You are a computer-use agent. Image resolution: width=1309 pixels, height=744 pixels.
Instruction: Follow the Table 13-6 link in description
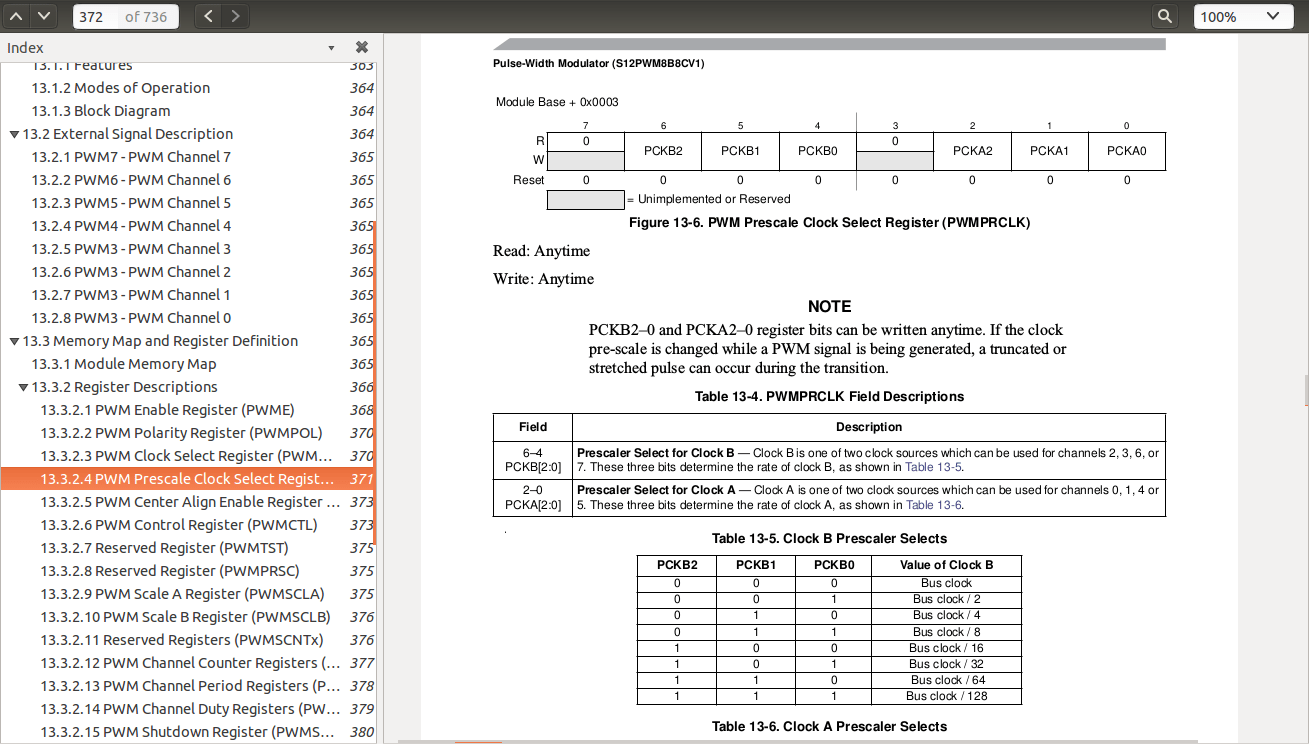(934, 505)
